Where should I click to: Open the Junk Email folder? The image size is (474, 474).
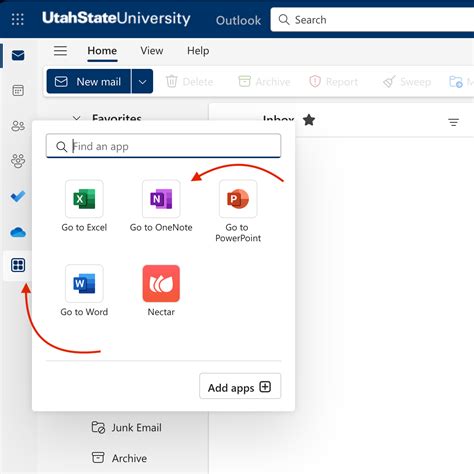pos(127,427)
